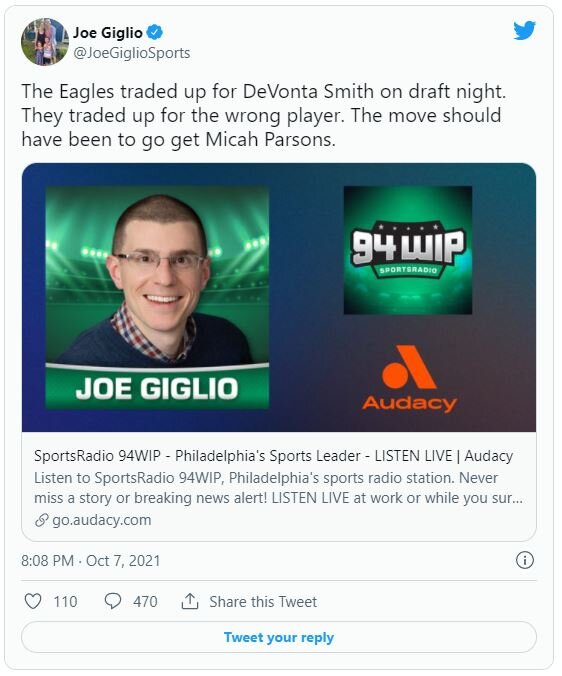Screen dimensions: 562x676
Task: Click the 110 likes count
Action: coord(65,601)
